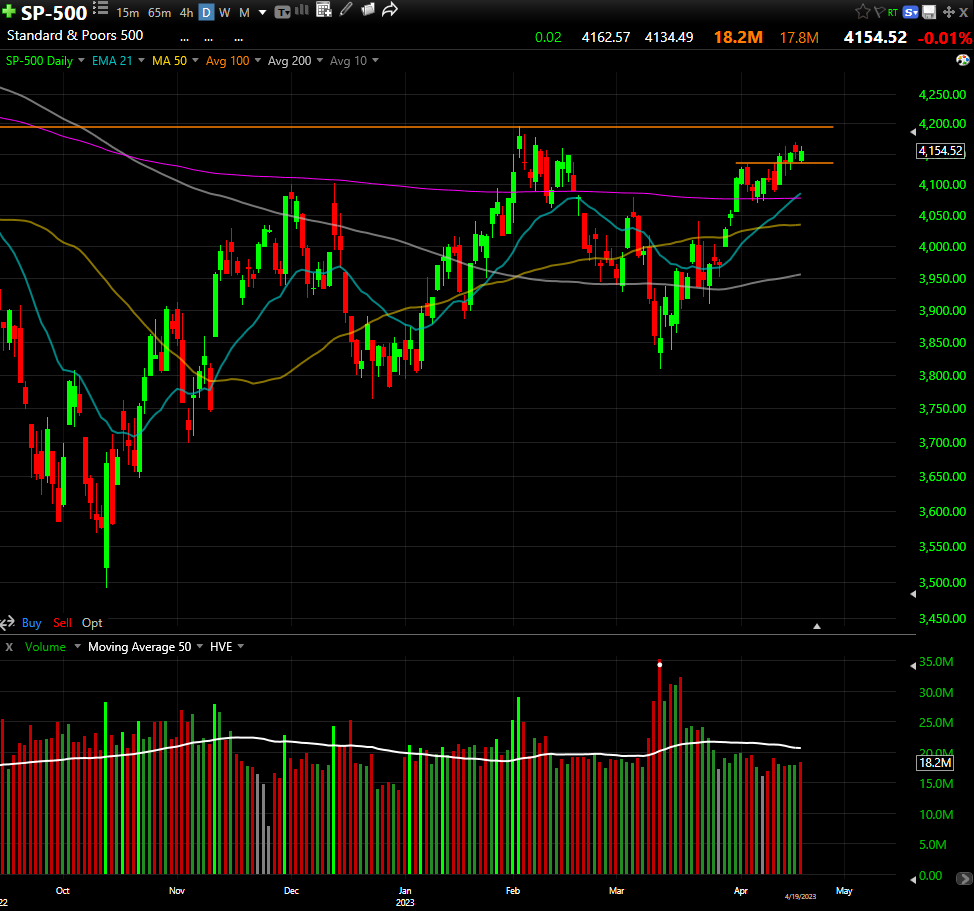Click the up triangle marker above volume pane
This screenshot has width=974, height=911.
(817, 626)
